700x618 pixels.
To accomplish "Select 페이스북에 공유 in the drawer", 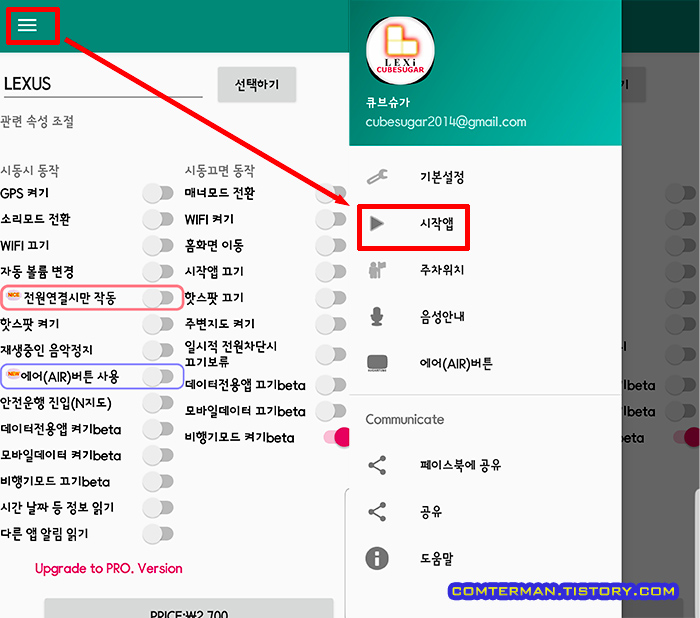I will tap(485, 465).
